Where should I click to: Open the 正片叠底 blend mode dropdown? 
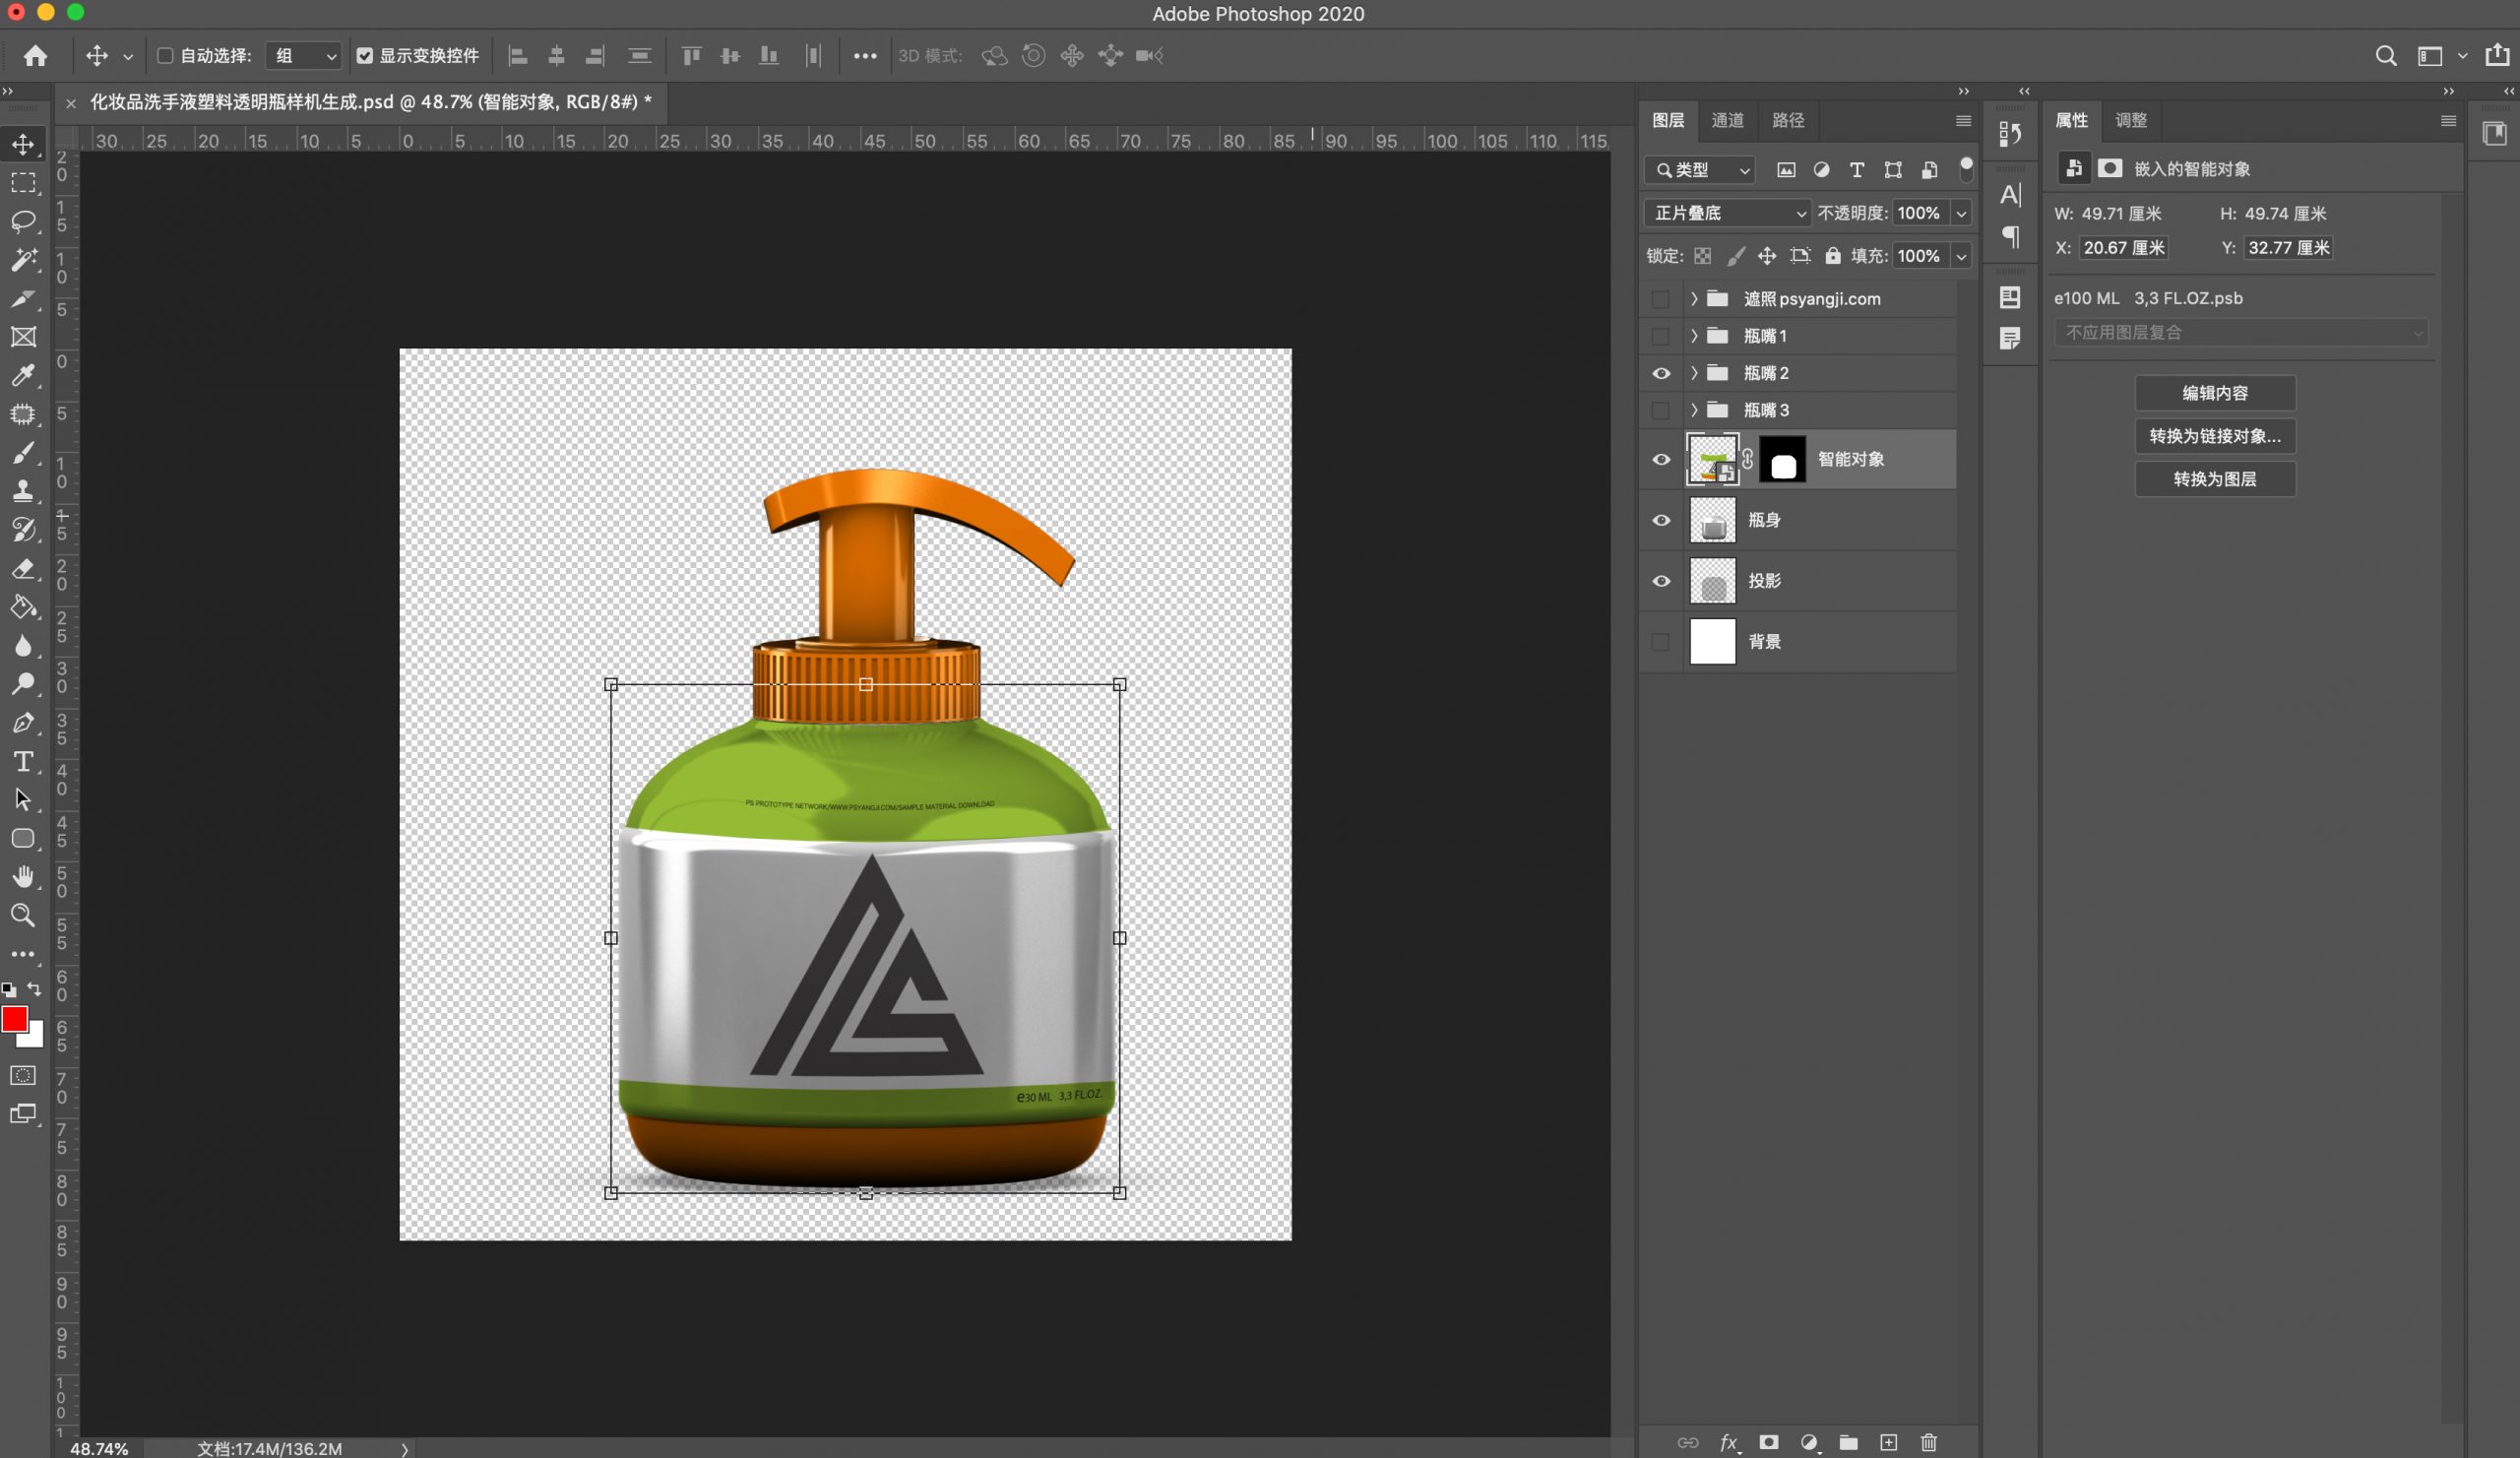click(1727, 213)
